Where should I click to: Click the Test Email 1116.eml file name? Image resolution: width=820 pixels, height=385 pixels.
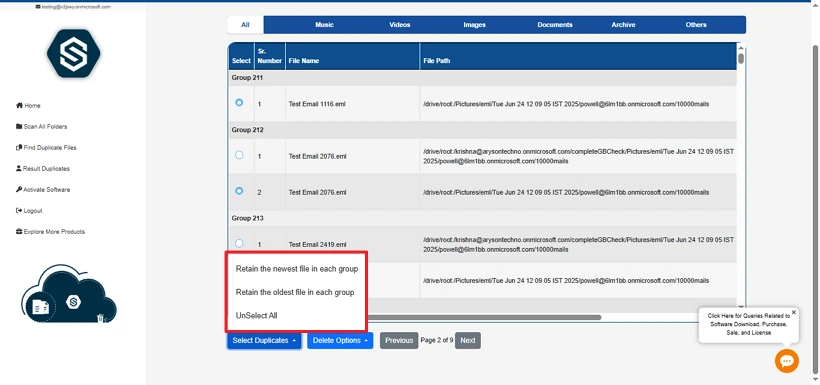pos(317,104)
